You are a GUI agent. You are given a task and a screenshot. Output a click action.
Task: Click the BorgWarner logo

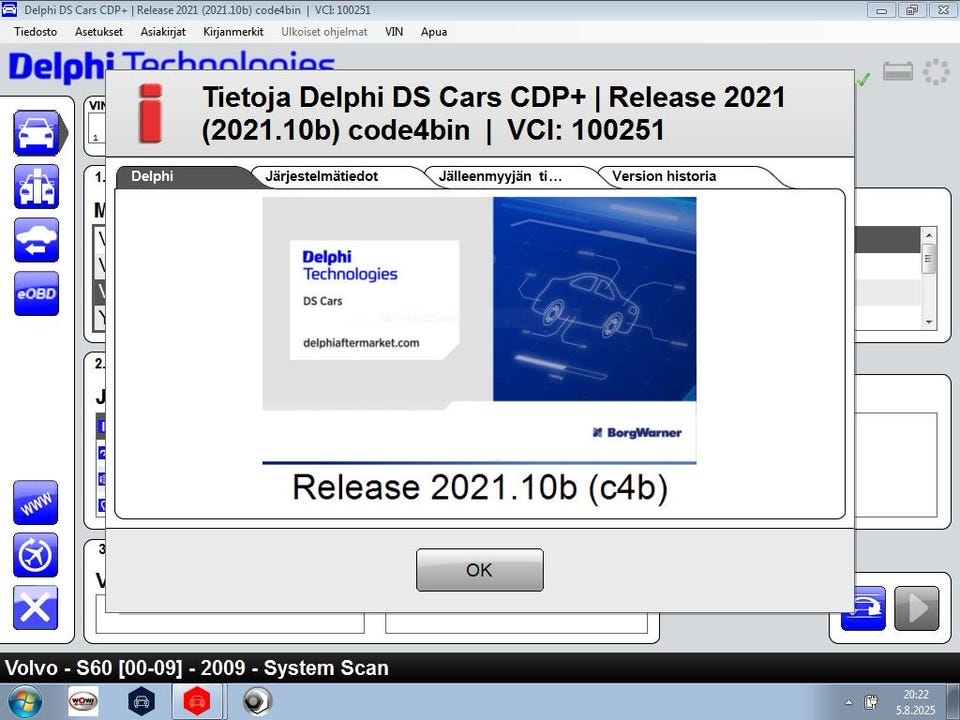point(637,433)
